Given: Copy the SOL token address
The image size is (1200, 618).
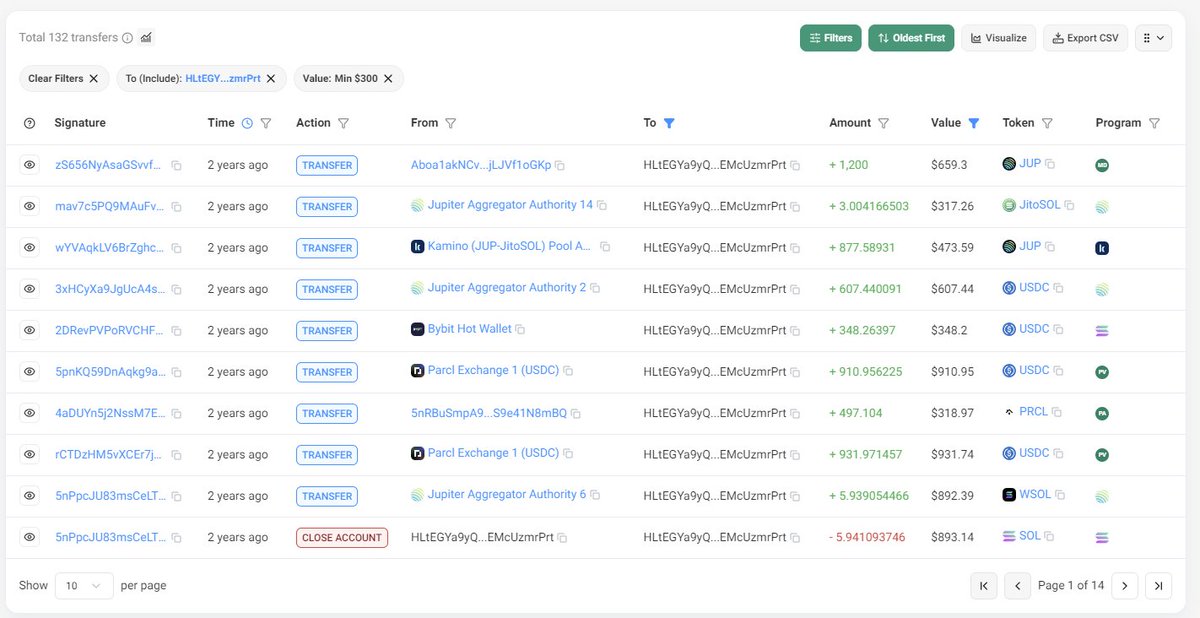Looking at the screenshot, I should coord(1050,537).
